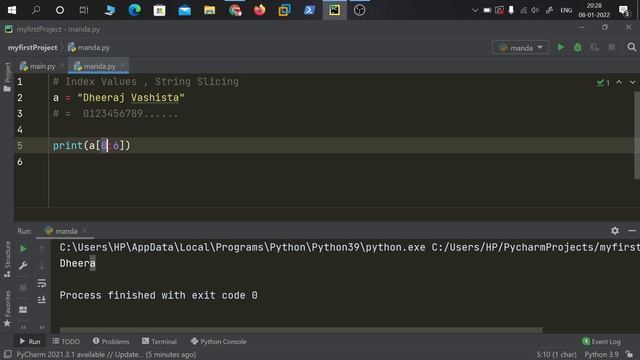This screenshot has height=360, width=640.
Task: Go to previous highlighted problem arrow
Action: (x=619, y=82)
